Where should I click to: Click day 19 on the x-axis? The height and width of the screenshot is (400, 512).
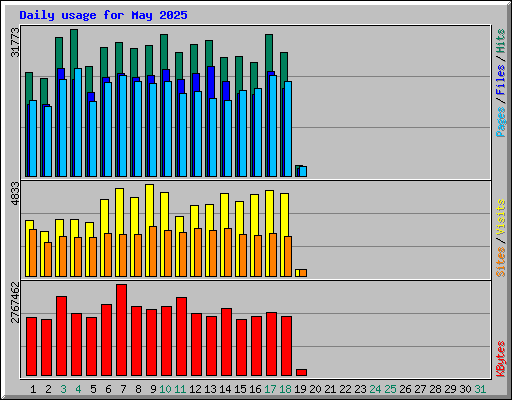[300, 389]
